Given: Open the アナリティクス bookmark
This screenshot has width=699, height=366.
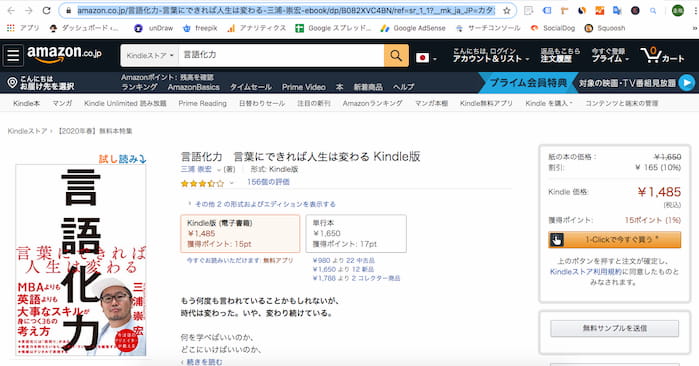Looking at the screenshot, I should pos(257,28).
